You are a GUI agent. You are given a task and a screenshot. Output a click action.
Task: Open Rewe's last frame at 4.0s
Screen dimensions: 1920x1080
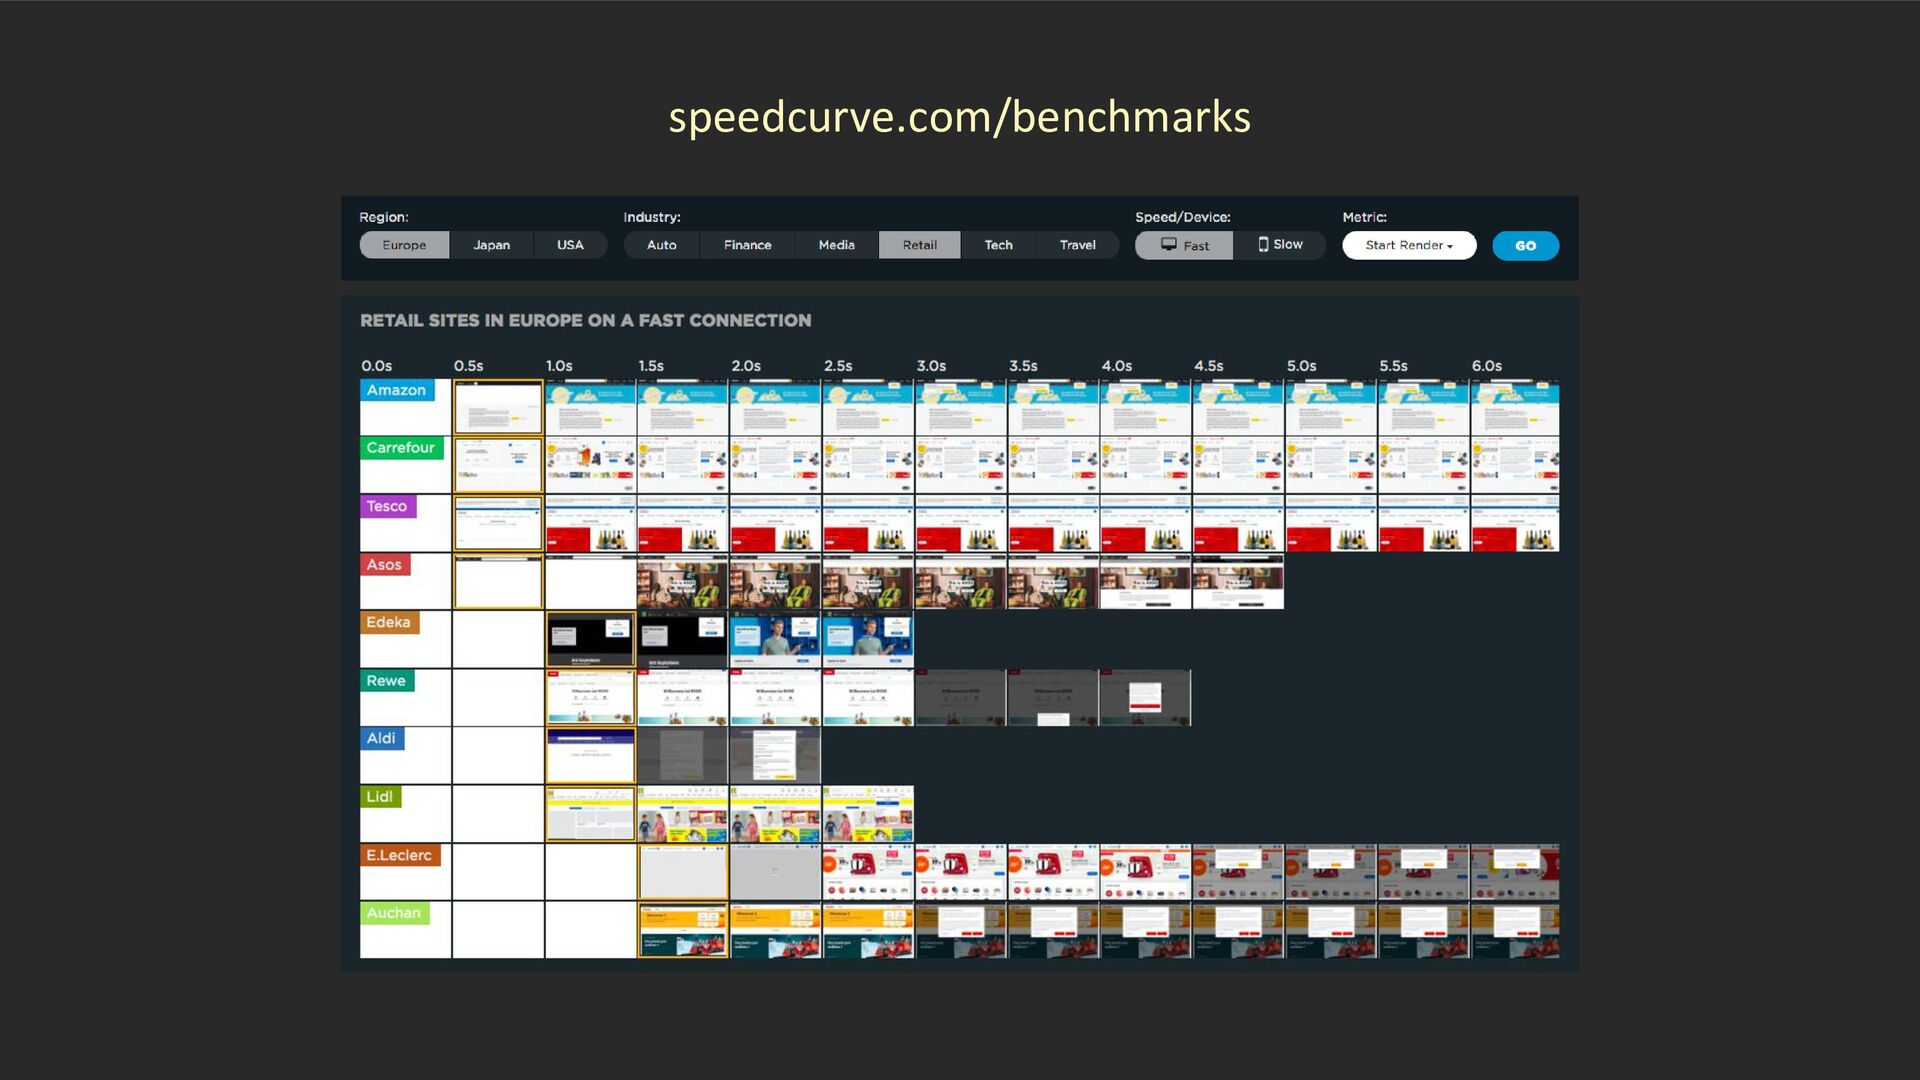(1145, 698)
